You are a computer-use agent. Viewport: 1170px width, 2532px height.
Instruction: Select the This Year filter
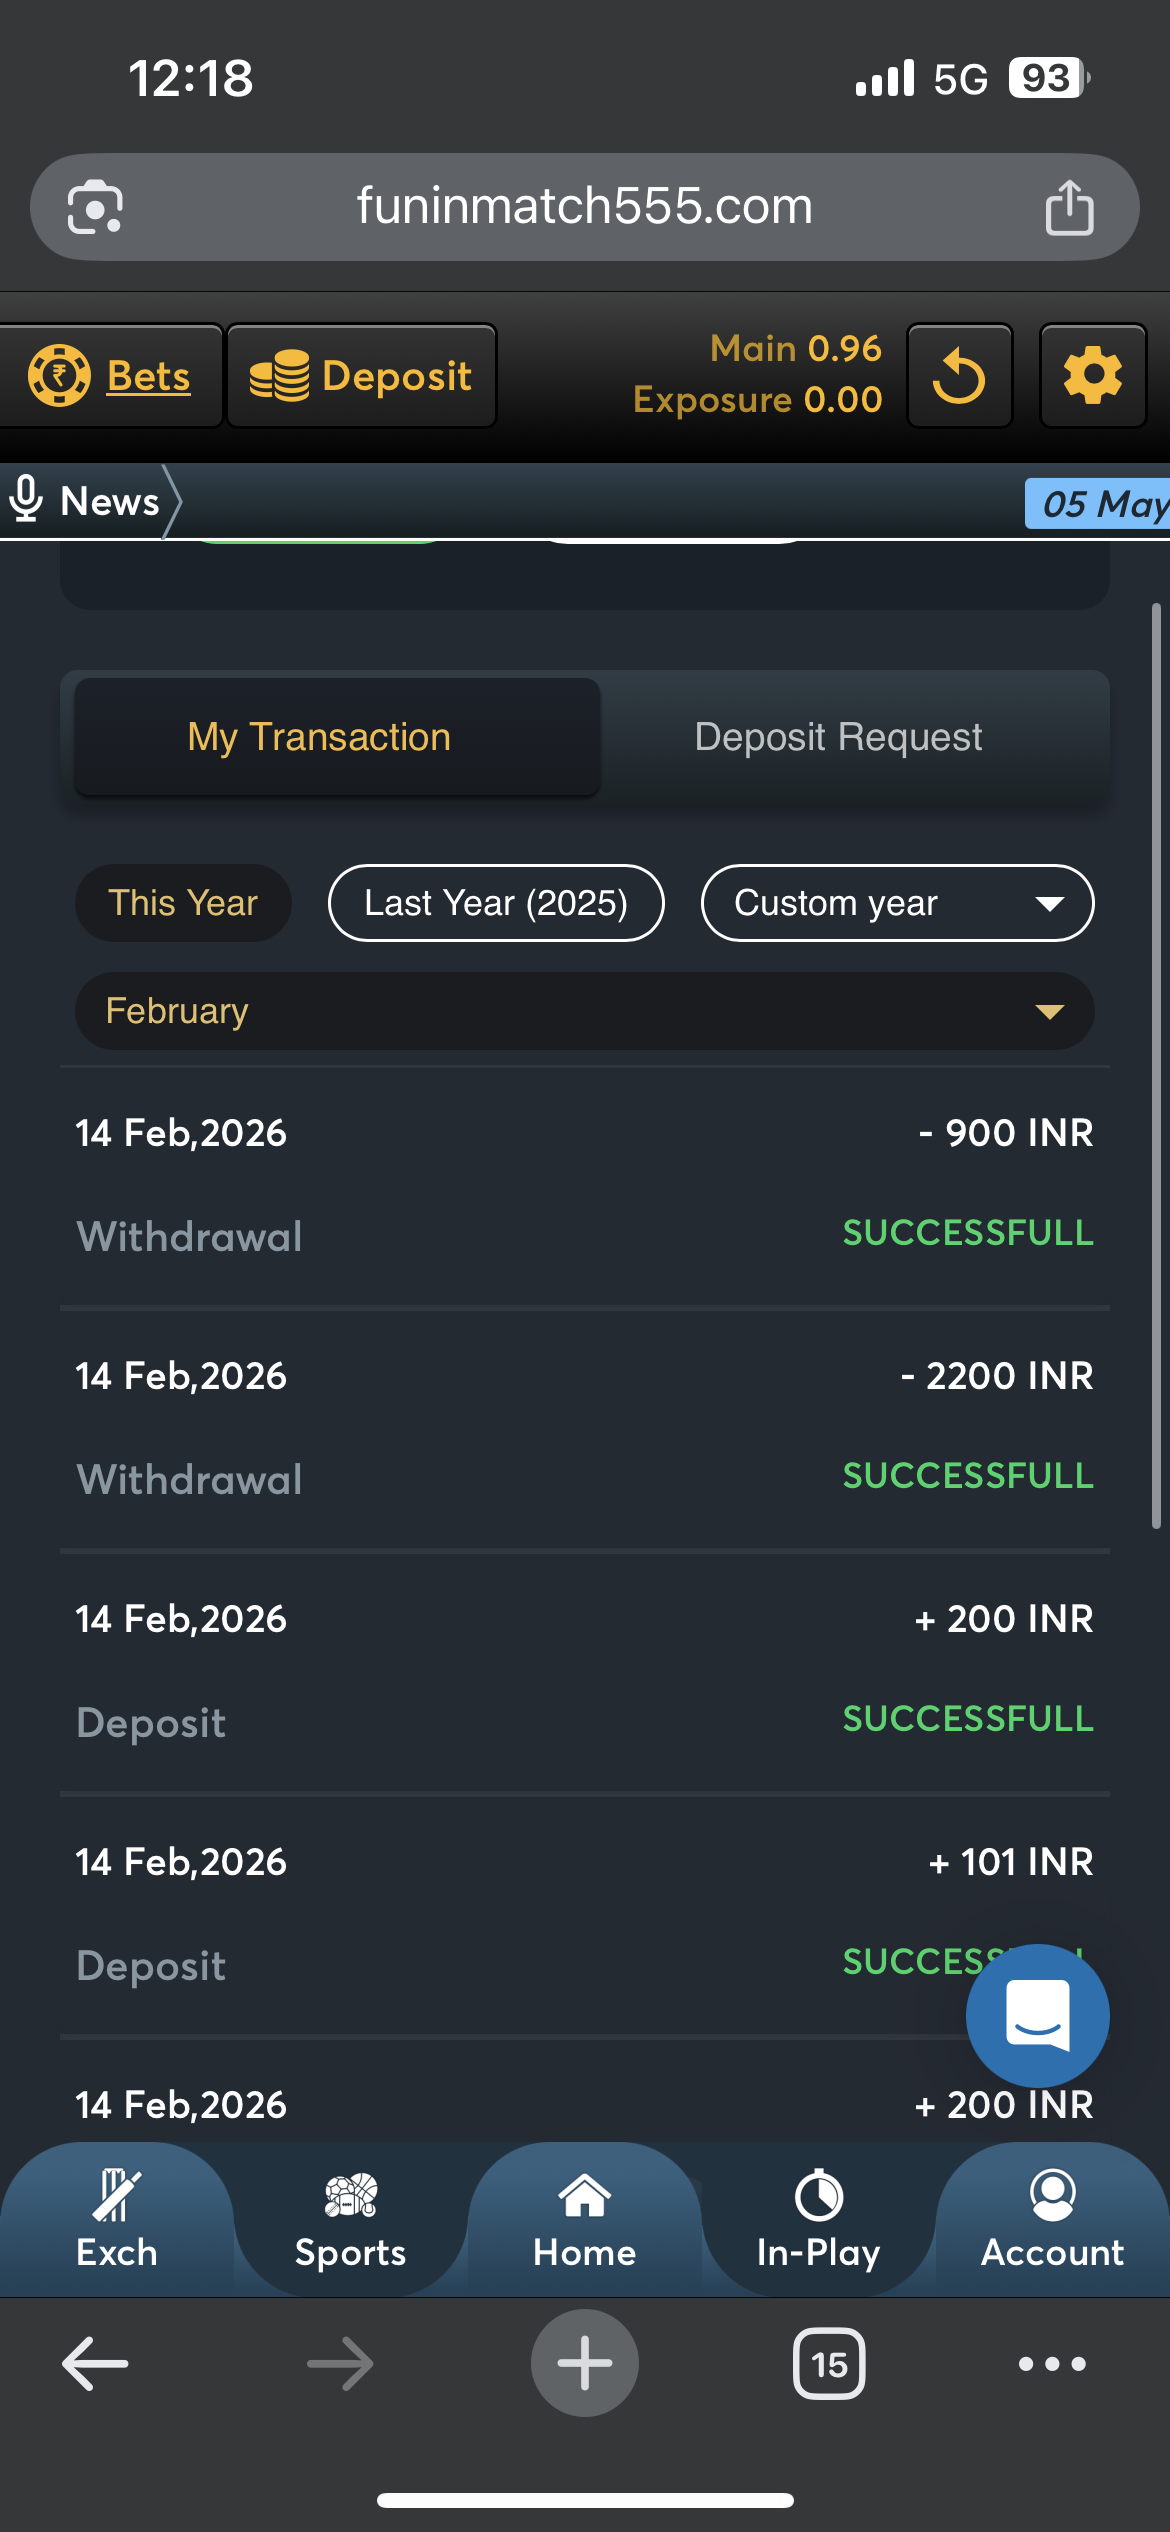183,903
